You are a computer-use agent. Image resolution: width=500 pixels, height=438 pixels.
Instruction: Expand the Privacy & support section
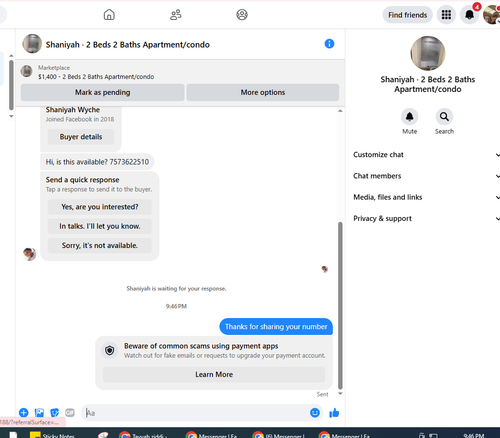426,219
